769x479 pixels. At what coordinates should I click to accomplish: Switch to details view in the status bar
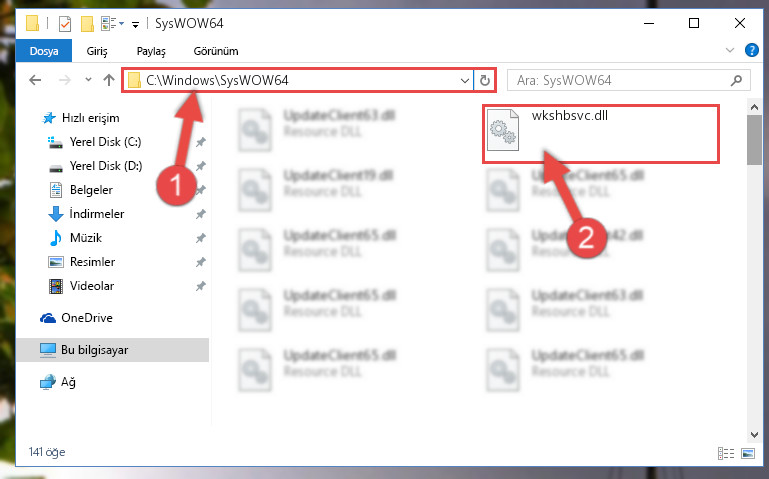(x=726, y=453)
